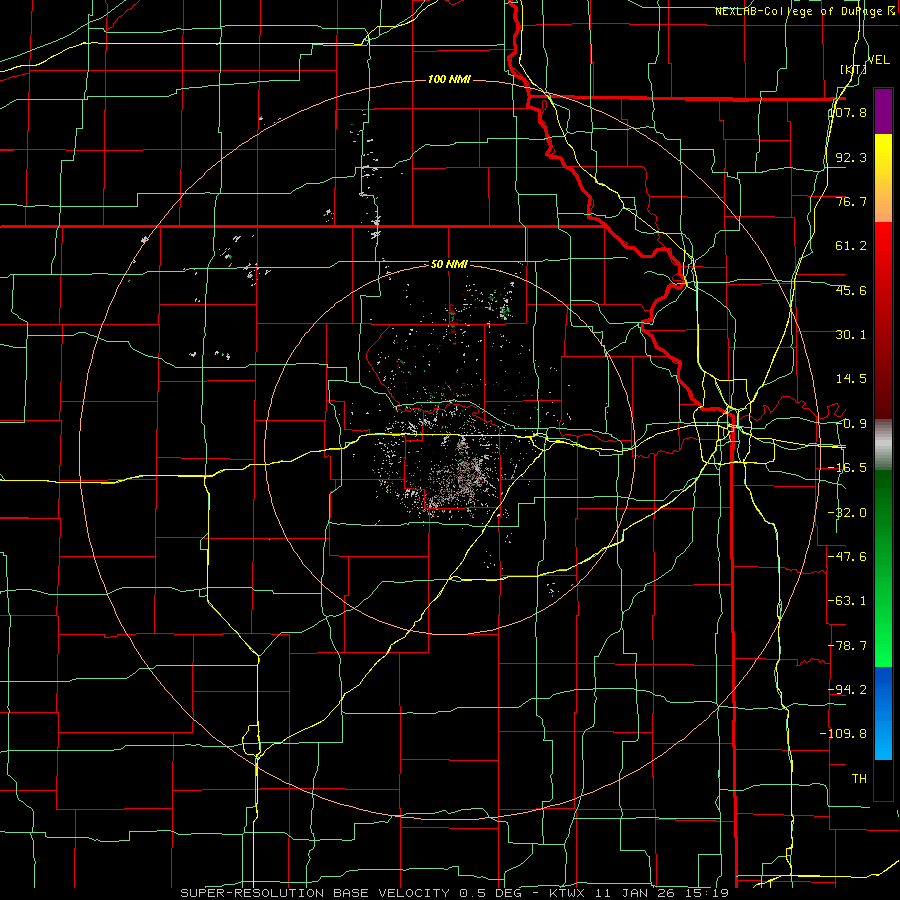
Task: Click the yellow-orange segment of the color bar
Action: pyautogui.click(x=883, y=178)
